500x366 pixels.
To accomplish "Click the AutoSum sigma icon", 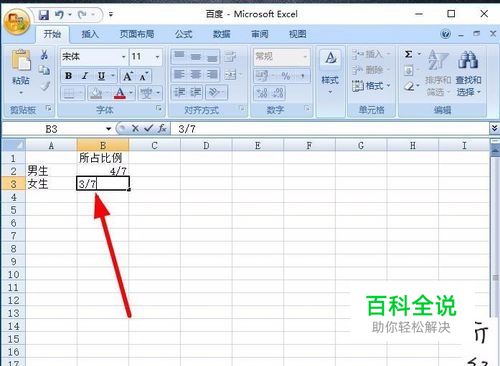I will [409, 54].
